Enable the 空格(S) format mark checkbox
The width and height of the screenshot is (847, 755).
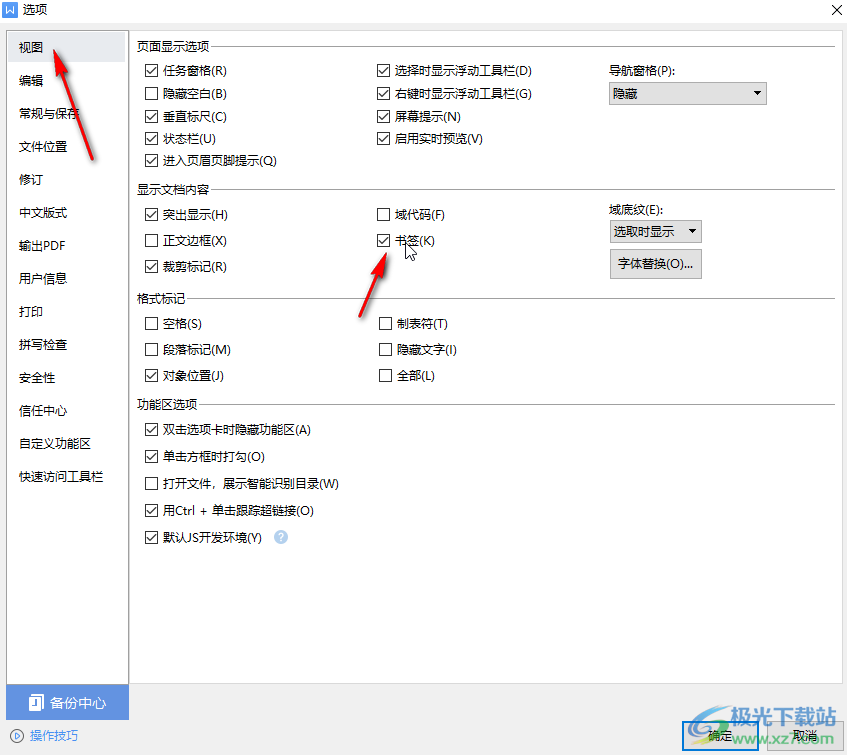click(151, 324)
